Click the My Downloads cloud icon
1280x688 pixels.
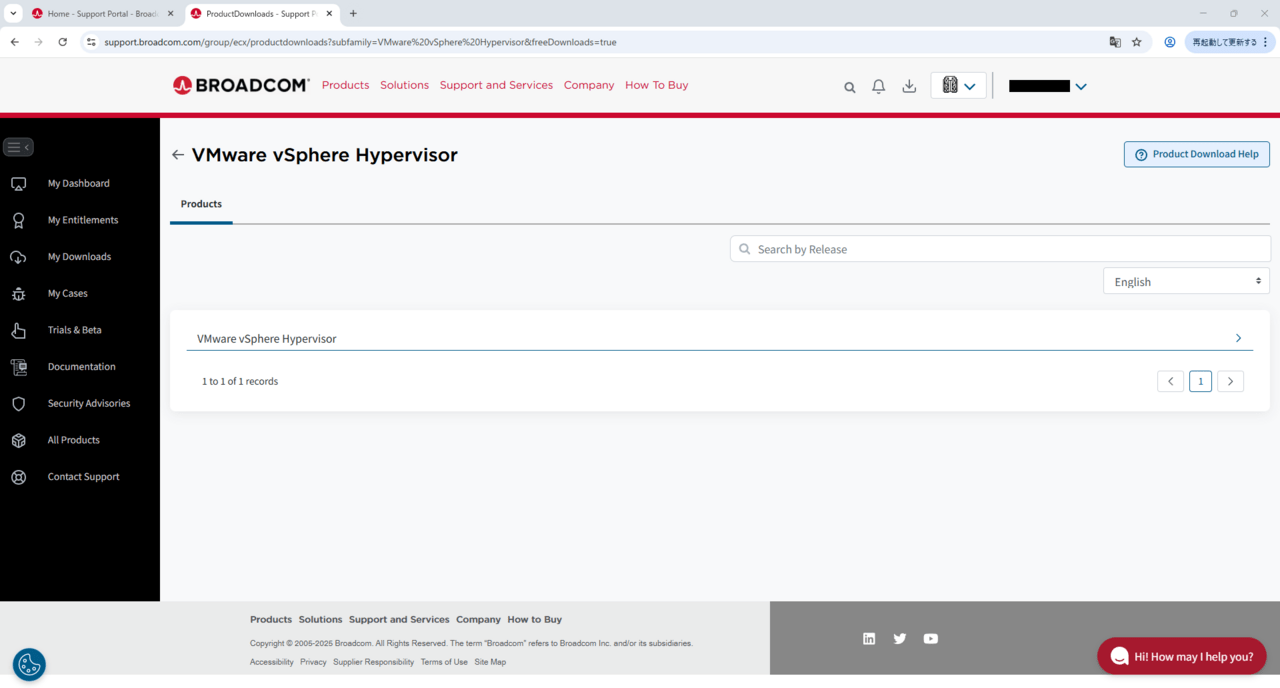point(18,257)
